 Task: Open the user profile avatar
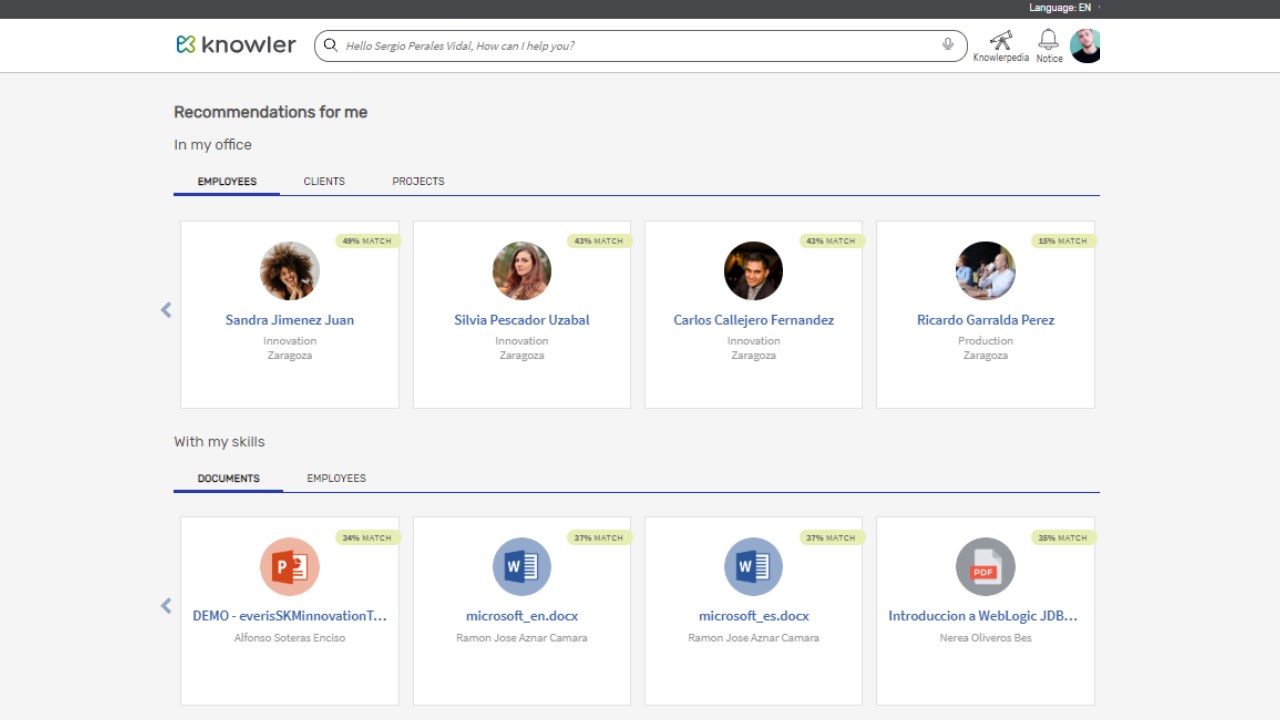(x=1085, y=46)
